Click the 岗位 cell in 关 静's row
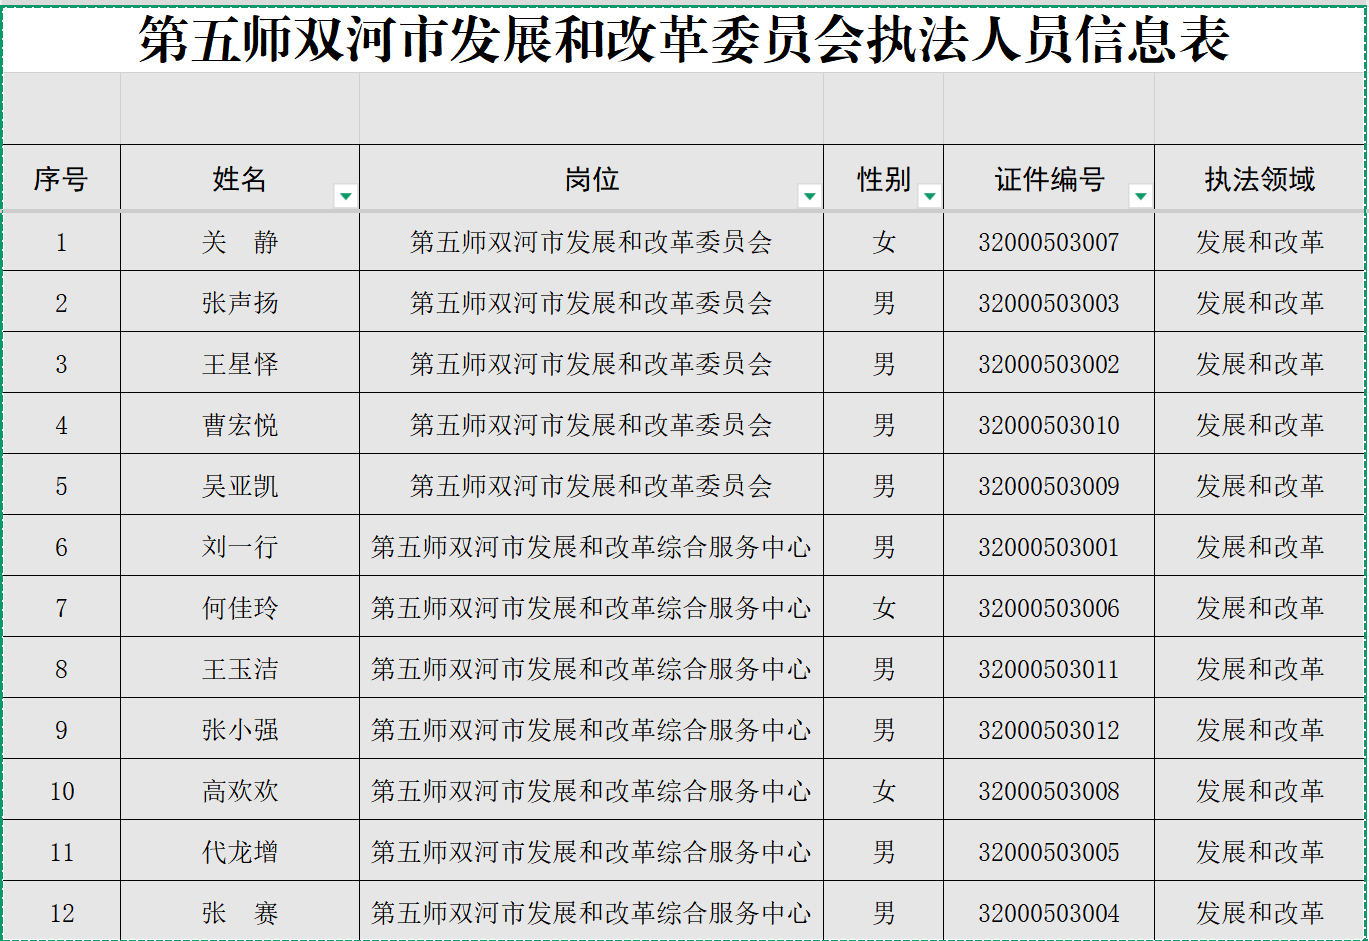Image resolution: width=1369 pixels, height=941 pixels. pyautogui.click(x=592, y=242)
